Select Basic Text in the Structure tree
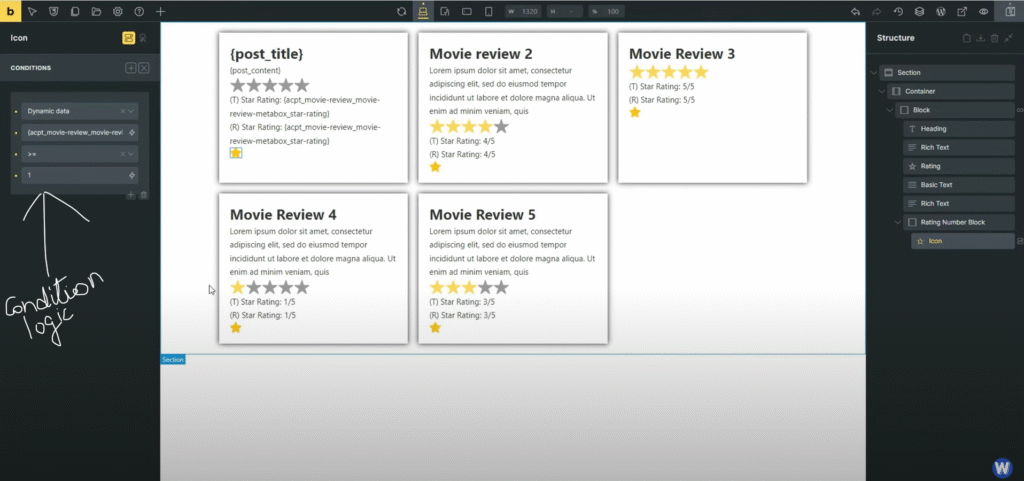Viewport: 1024px width, 481px height. coord(959,185)
